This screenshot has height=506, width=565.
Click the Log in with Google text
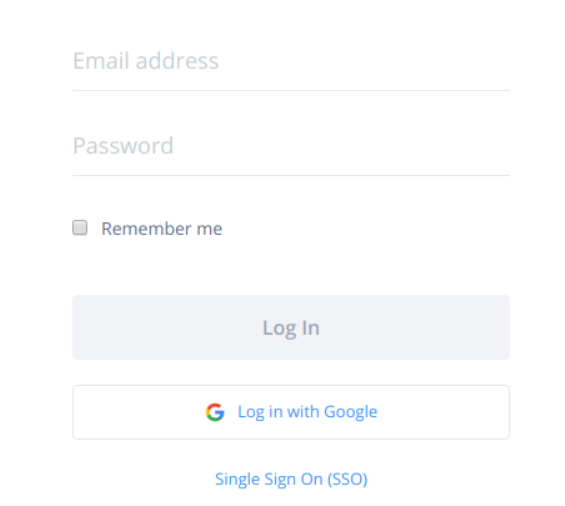coord(307,412)
